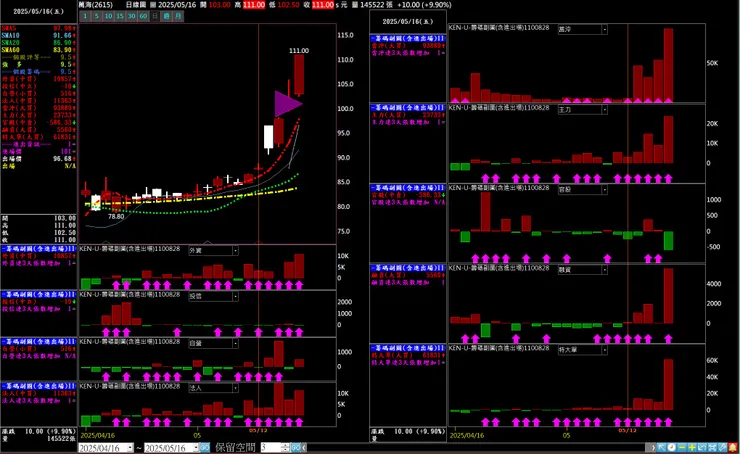Click the 78.80 low price label on chart
Image resolution: width=740 pixels, height=454 pixels.
click(x=116, y=217)
